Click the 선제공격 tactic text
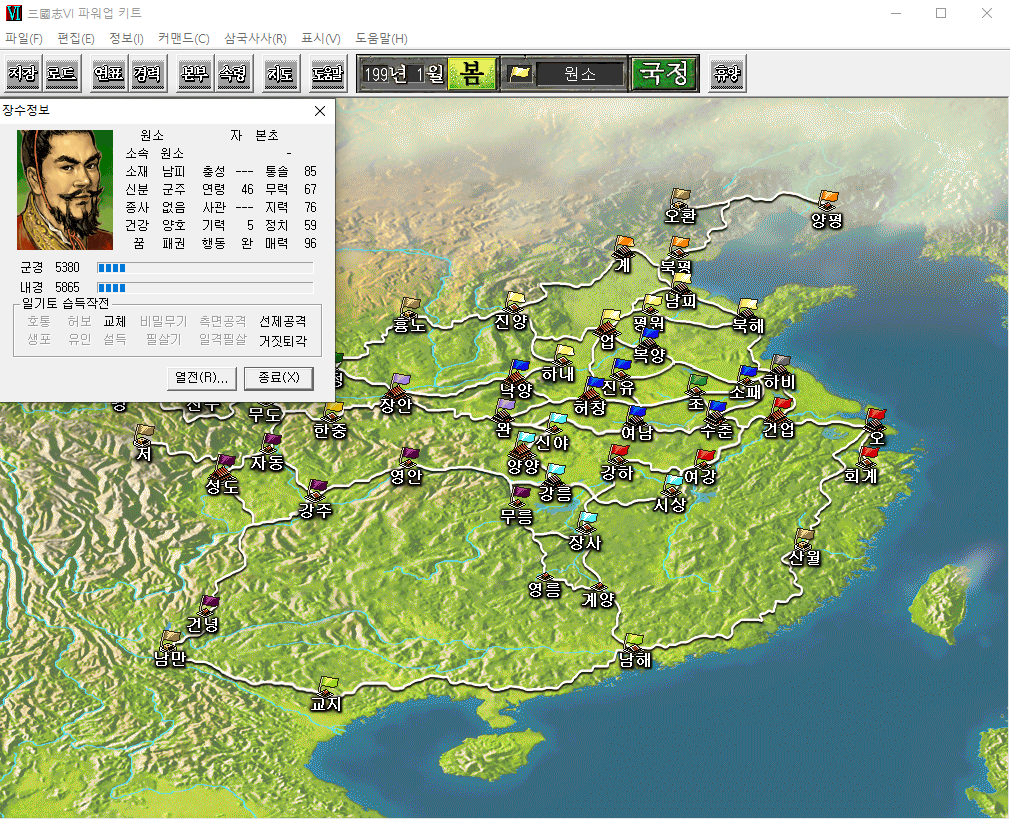Image resolution: width=1010 pixels, height=820 pixels. click(x=283, y=321)
